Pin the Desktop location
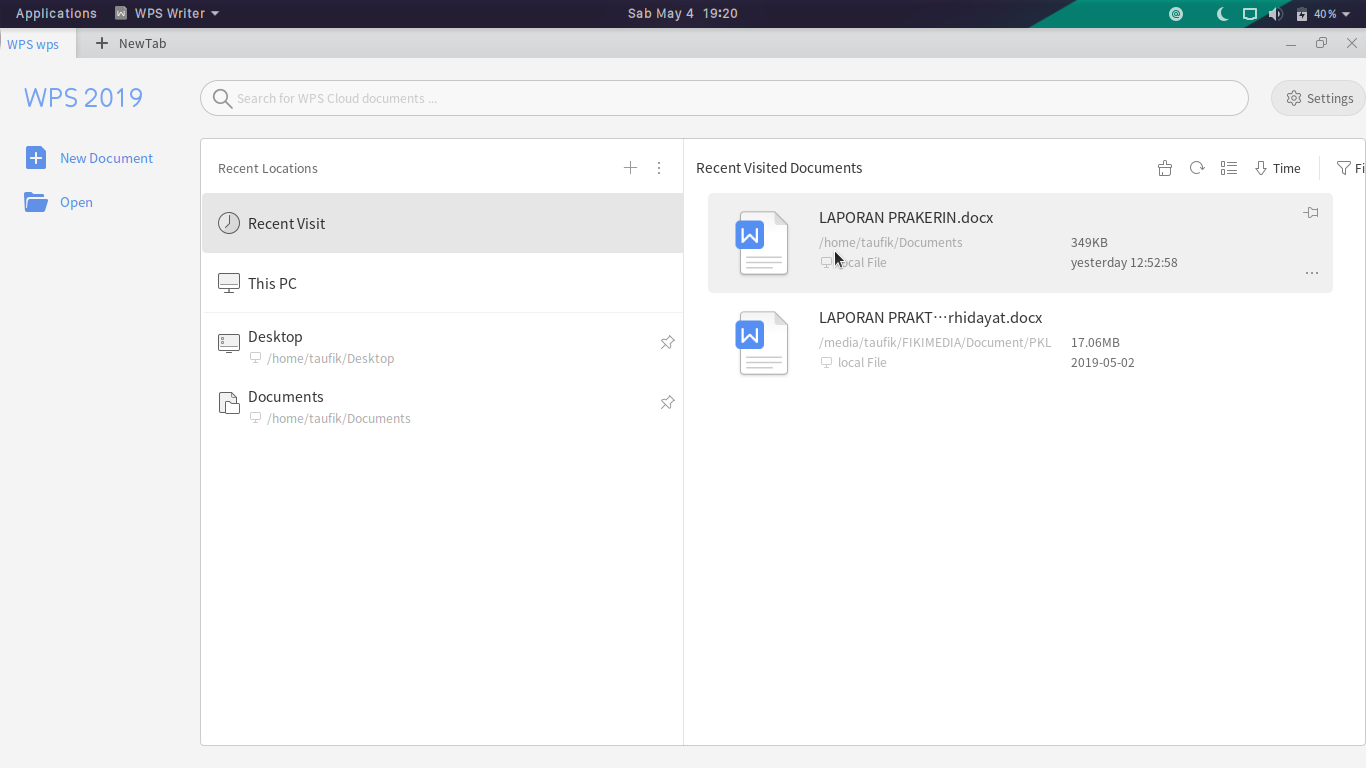Screen dimensions: 1366x768 [x=667, y=343]
